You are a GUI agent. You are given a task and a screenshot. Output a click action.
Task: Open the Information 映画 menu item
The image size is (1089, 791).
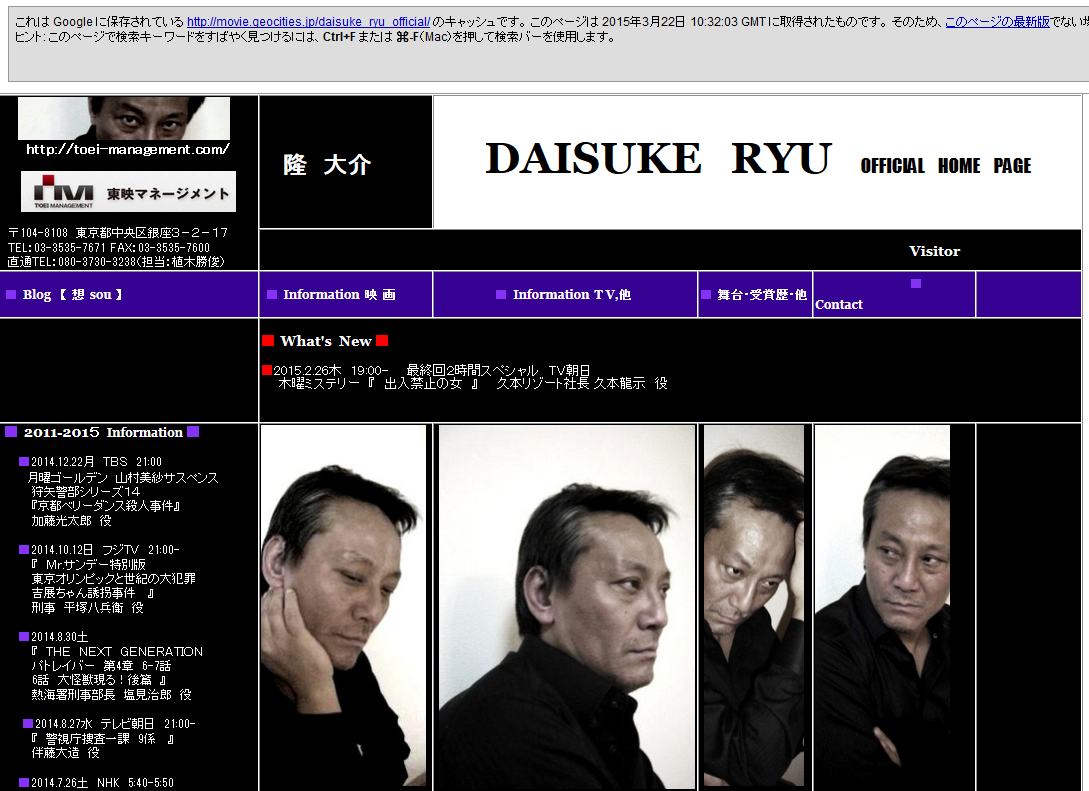tap(339, 294)
